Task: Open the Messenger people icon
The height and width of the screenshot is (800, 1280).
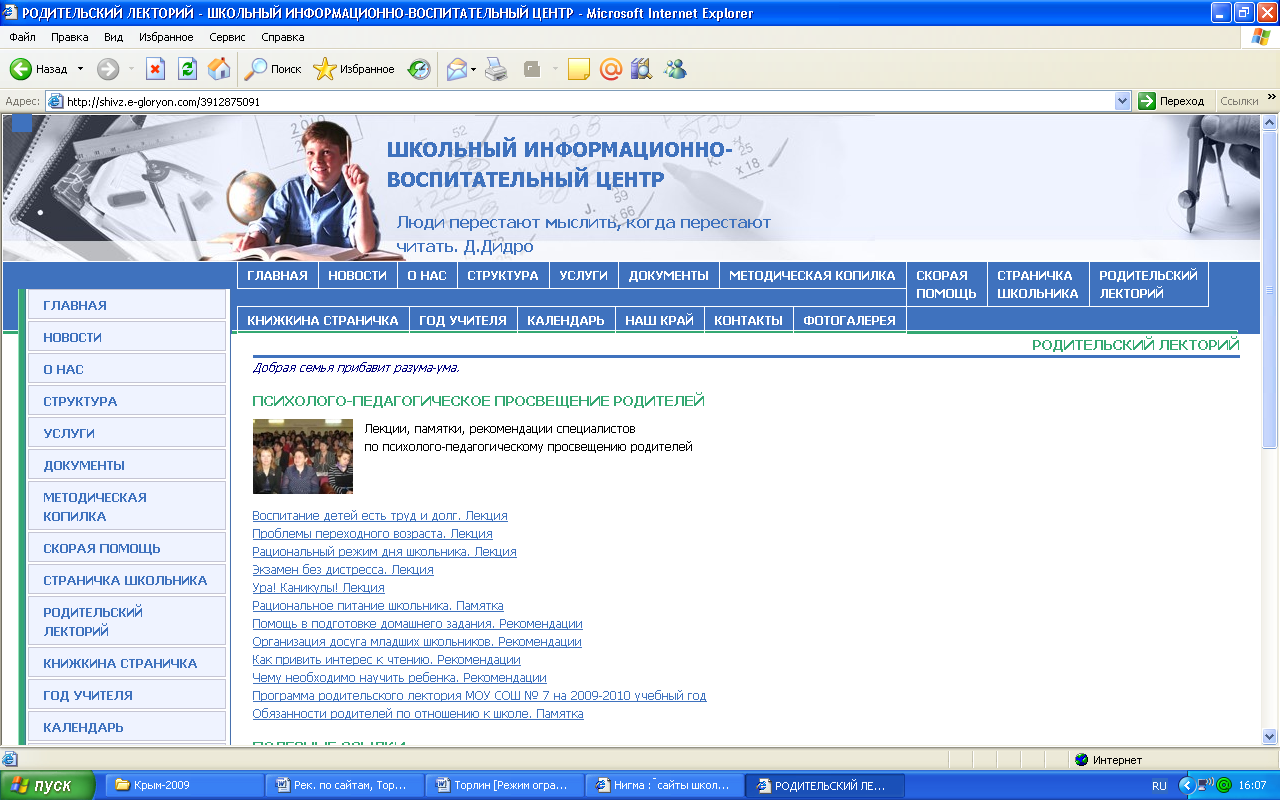Action: point(675,69)
